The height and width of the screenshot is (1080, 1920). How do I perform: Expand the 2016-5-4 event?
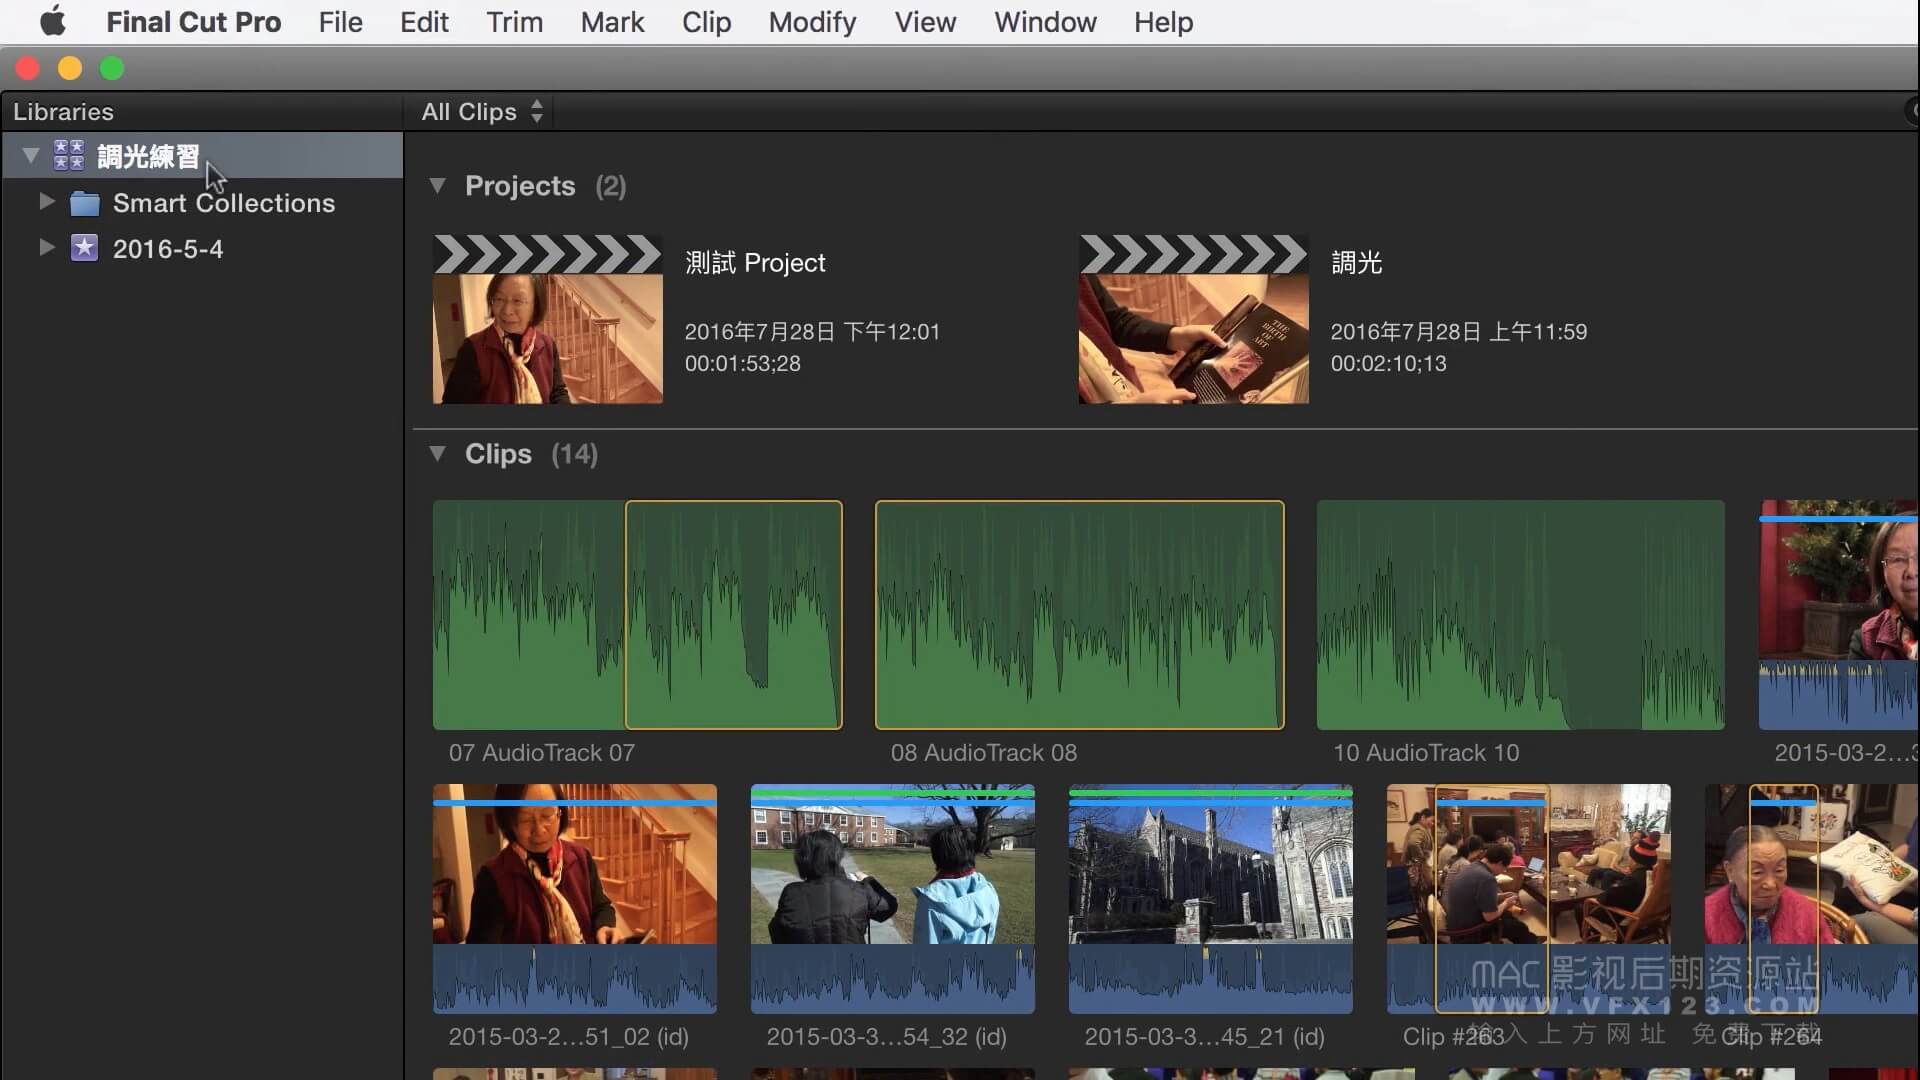coord(46,247)
